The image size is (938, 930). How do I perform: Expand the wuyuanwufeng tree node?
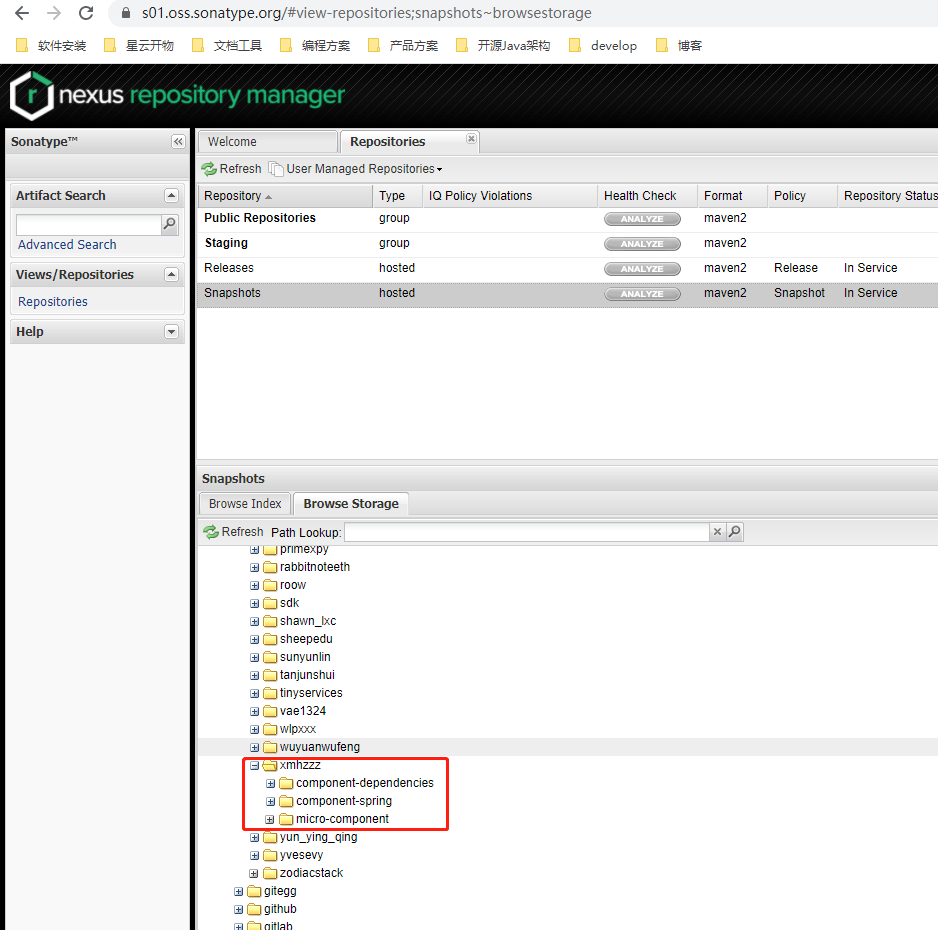click(254, 747)
